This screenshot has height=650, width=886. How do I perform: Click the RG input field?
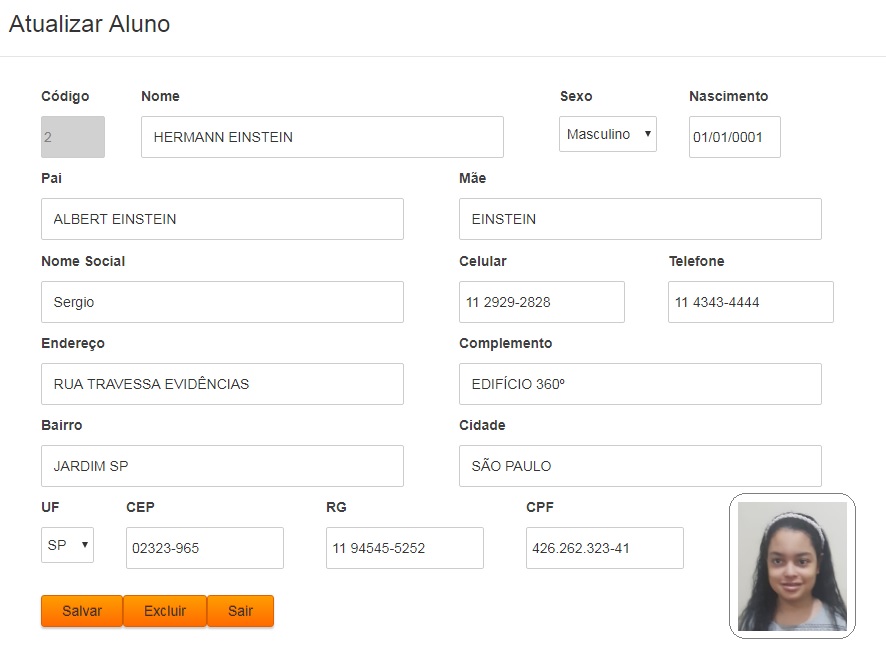pos(405,548)
